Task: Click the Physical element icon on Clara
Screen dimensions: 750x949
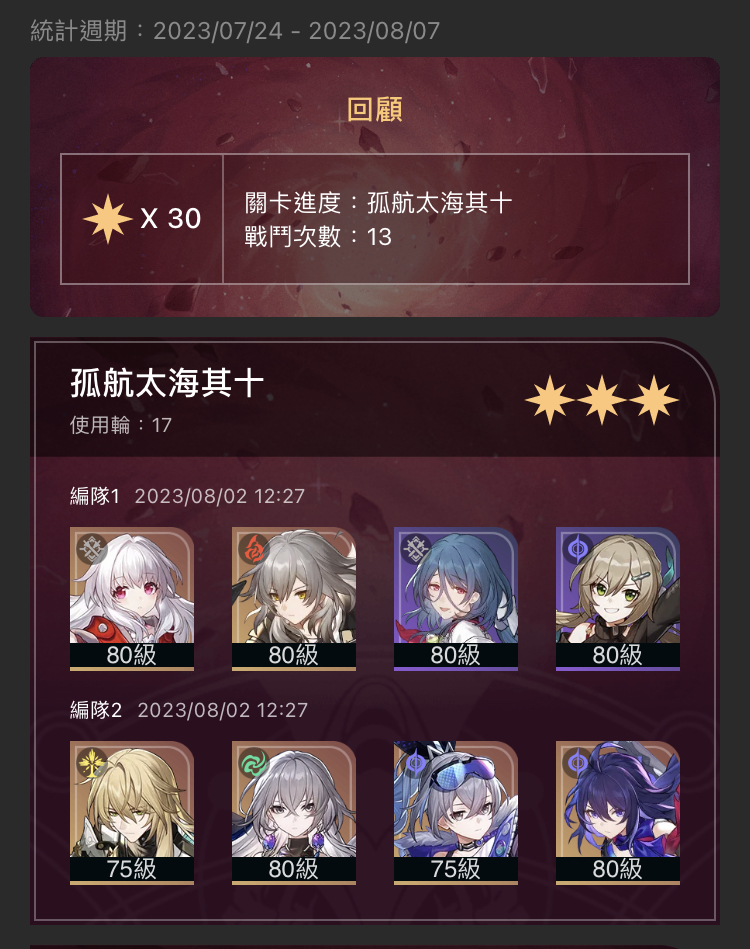Action: point(92,549)
